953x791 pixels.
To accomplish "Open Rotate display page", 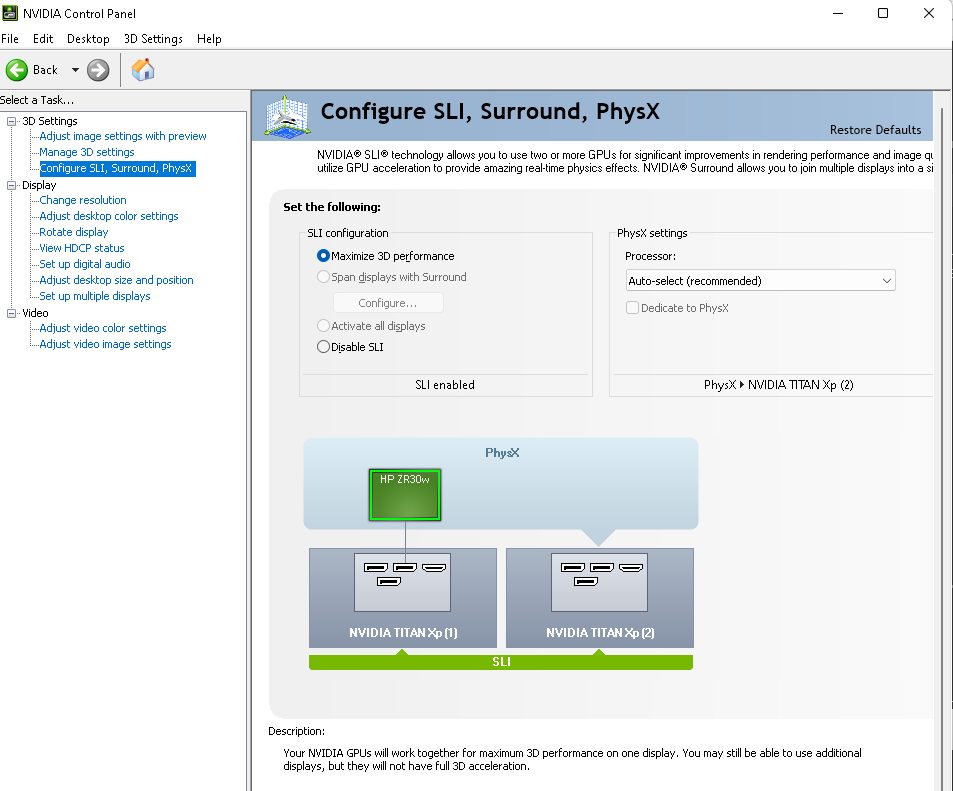I will coord(74,232).
